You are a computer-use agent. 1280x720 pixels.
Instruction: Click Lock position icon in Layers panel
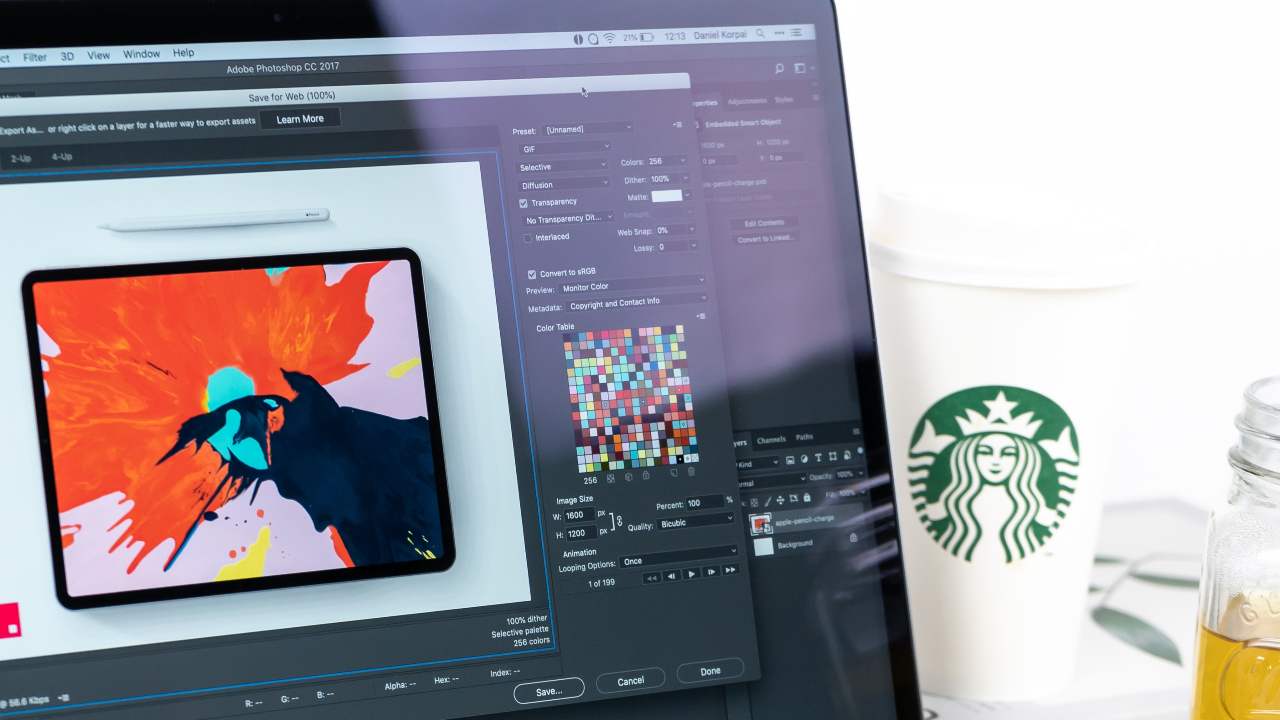pyautogui.click(x=780, y=500)
